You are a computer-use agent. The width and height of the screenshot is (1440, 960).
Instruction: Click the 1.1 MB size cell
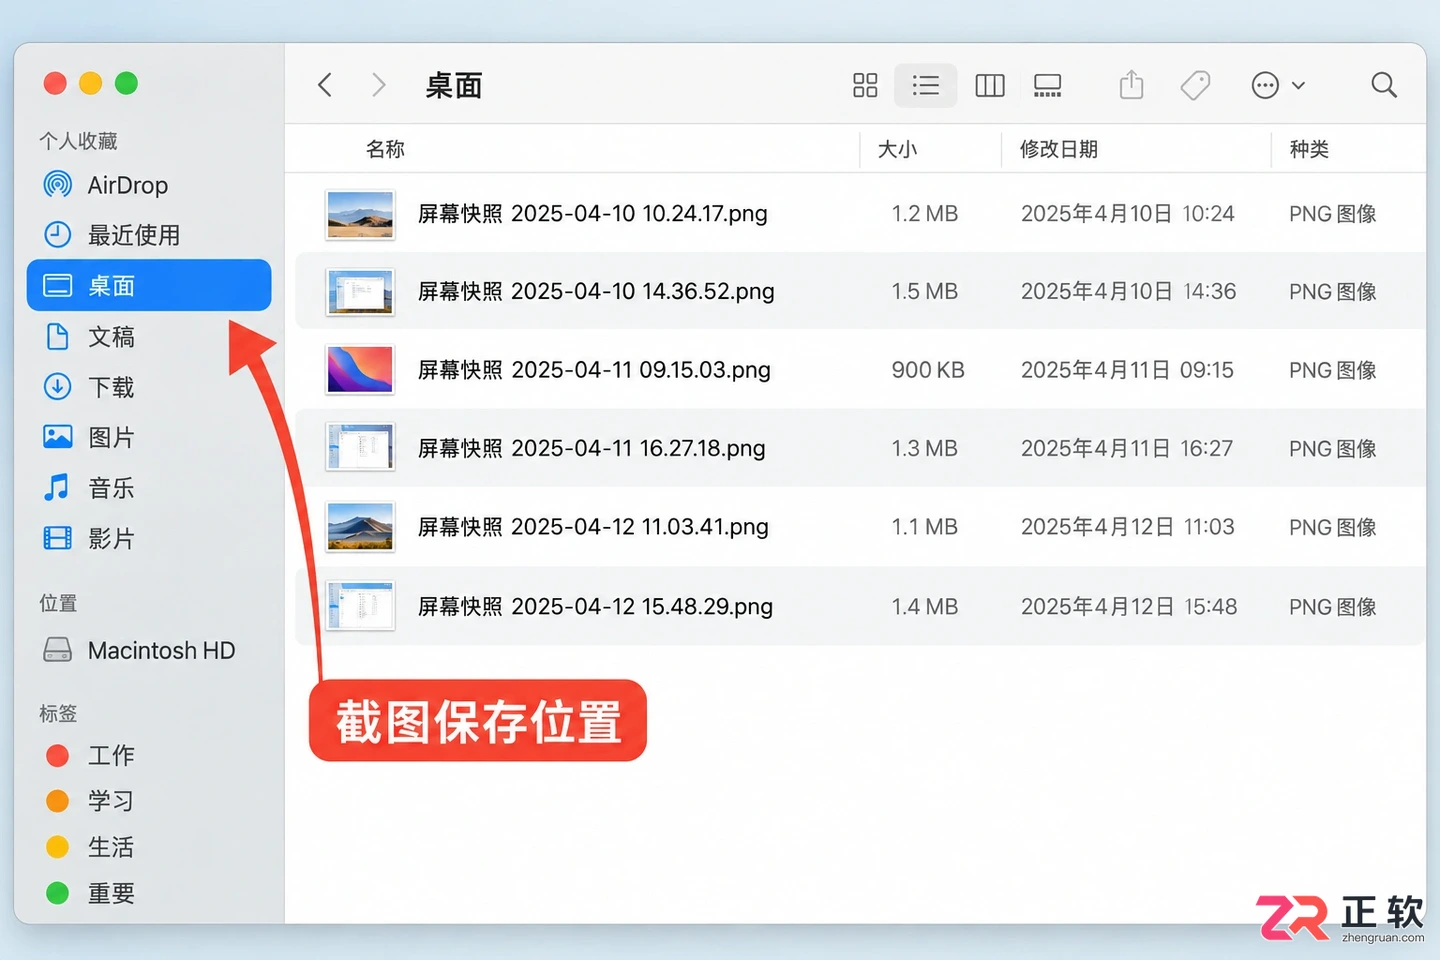pos(925,527)
